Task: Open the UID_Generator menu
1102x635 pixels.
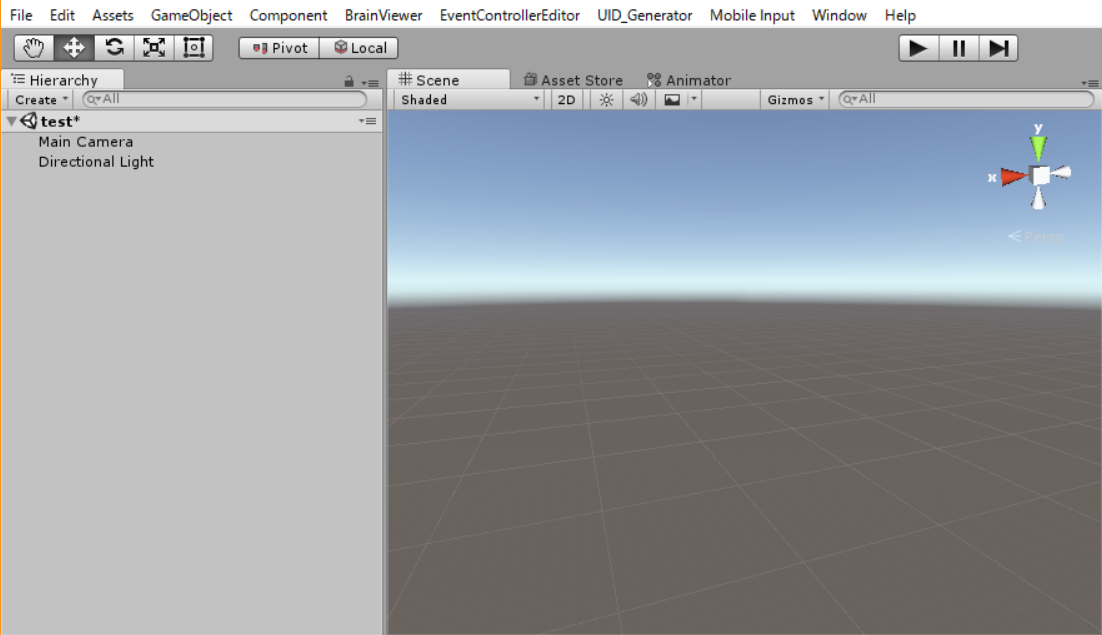Action: (x=644, y=15)
